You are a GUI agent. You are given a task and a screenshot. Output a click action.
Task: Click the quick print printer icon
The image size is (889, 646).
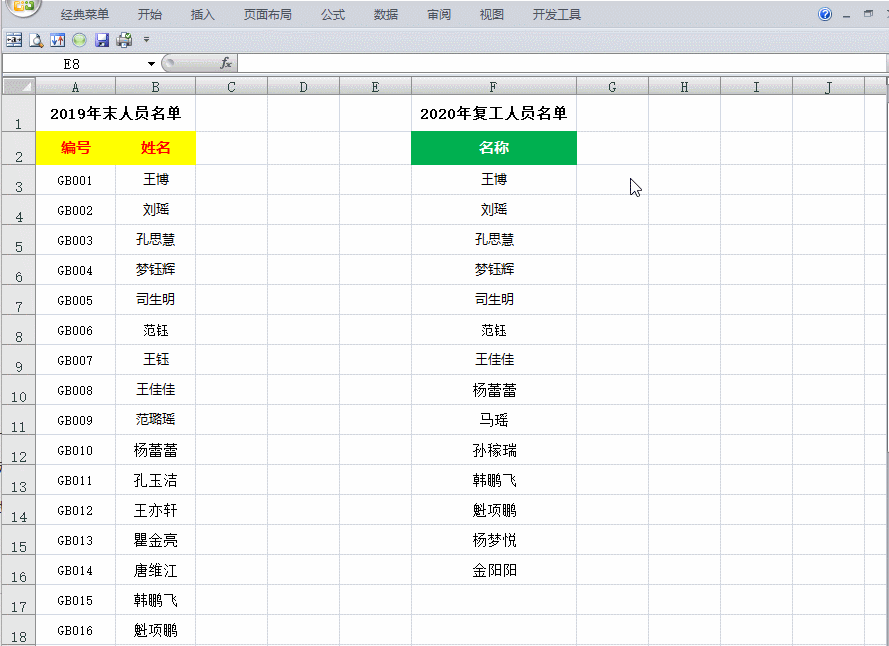pyautogui.click(x=124, y=40)
